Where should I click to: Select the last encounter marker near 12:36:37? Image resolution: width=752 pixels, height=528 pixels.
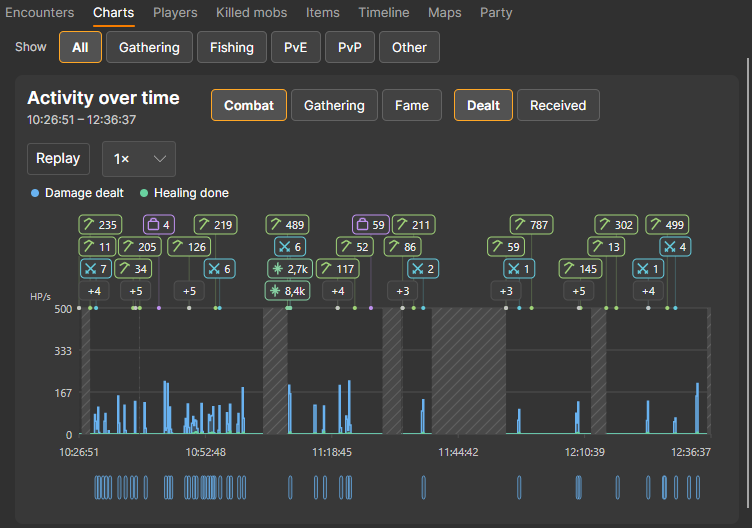[698, 487]
